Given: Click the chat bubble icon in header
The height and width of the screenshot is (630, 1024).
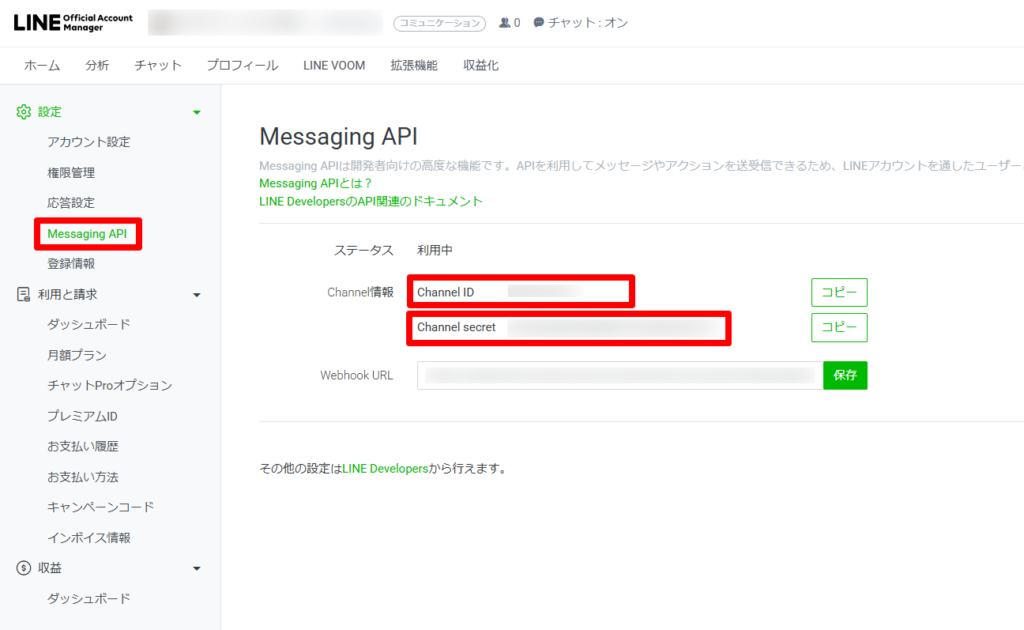Looking at the screenshot, I should (538, 23).
